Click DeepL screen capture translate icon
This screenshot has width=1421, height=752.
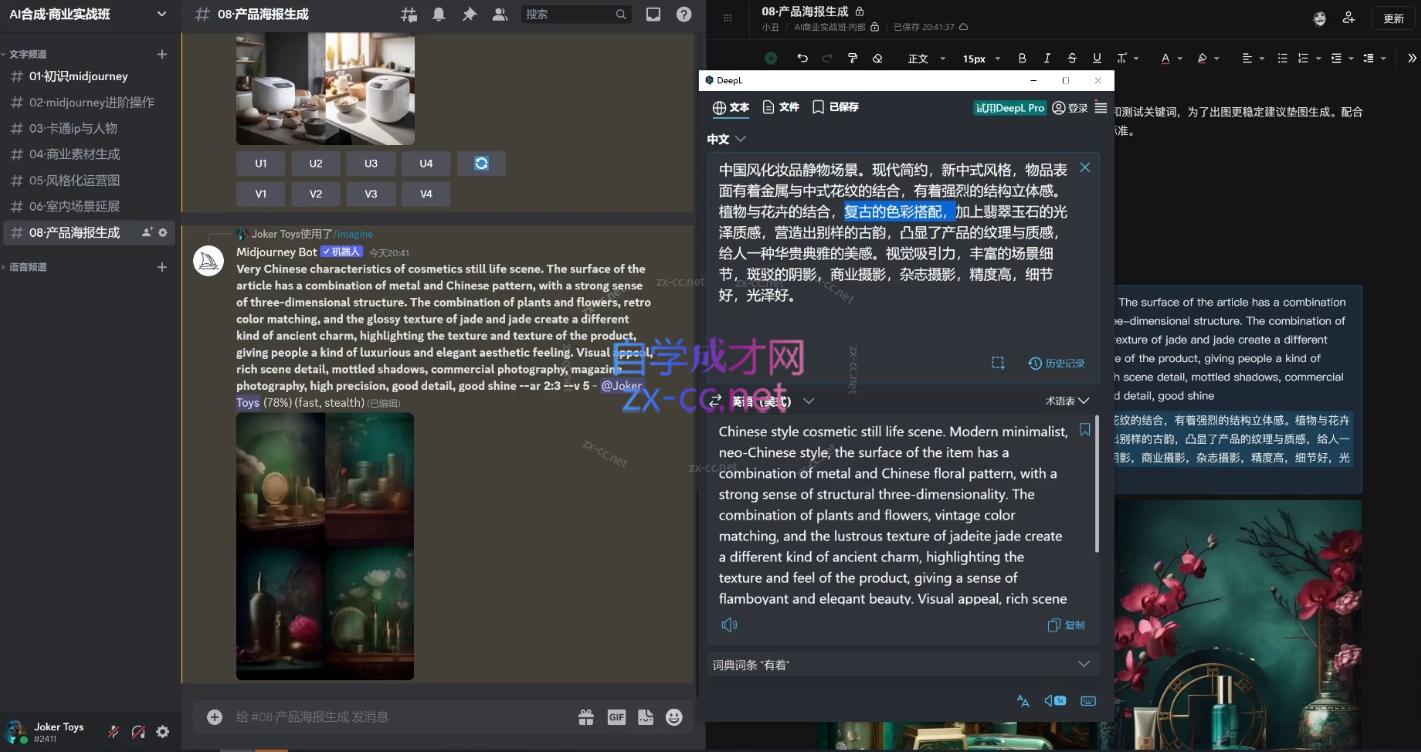point(998,363)
